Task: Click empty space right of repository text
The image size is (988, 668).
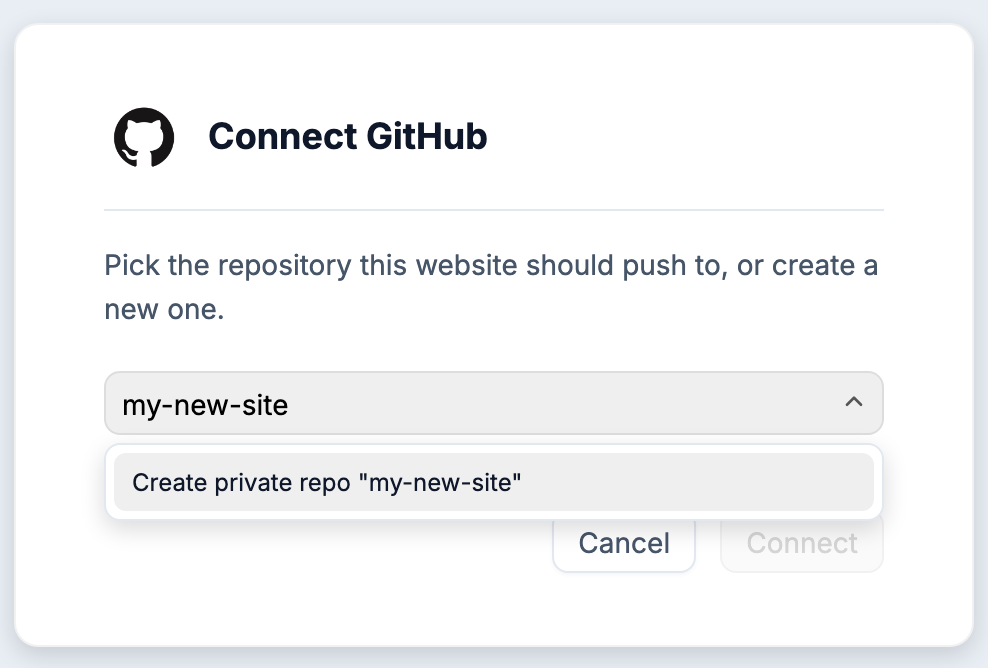Action: [x=561, y=403]
